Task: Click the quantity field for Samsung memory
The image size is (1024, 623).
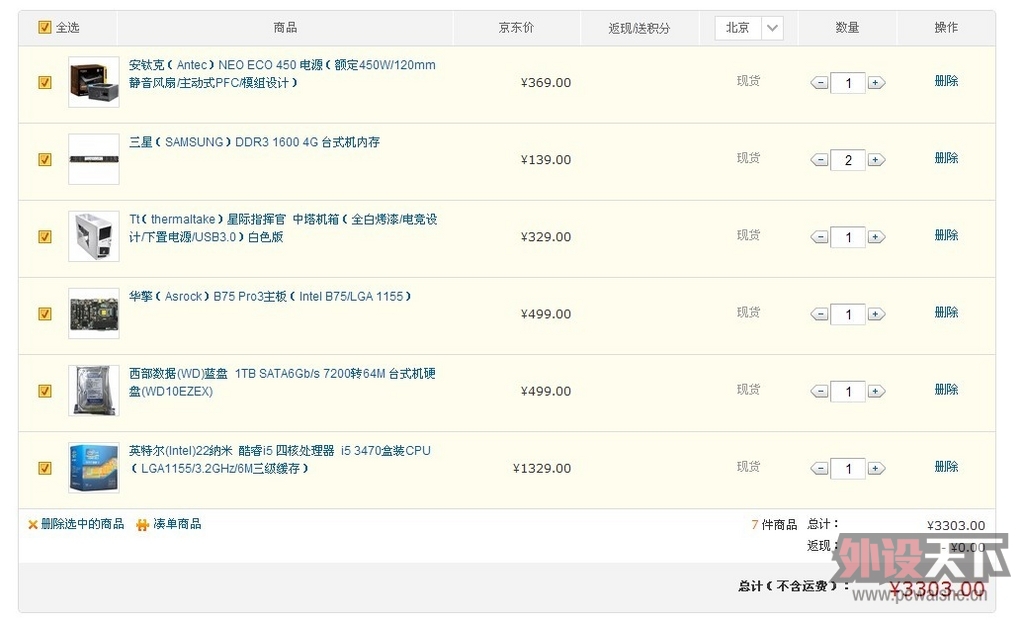Action: 848,160
